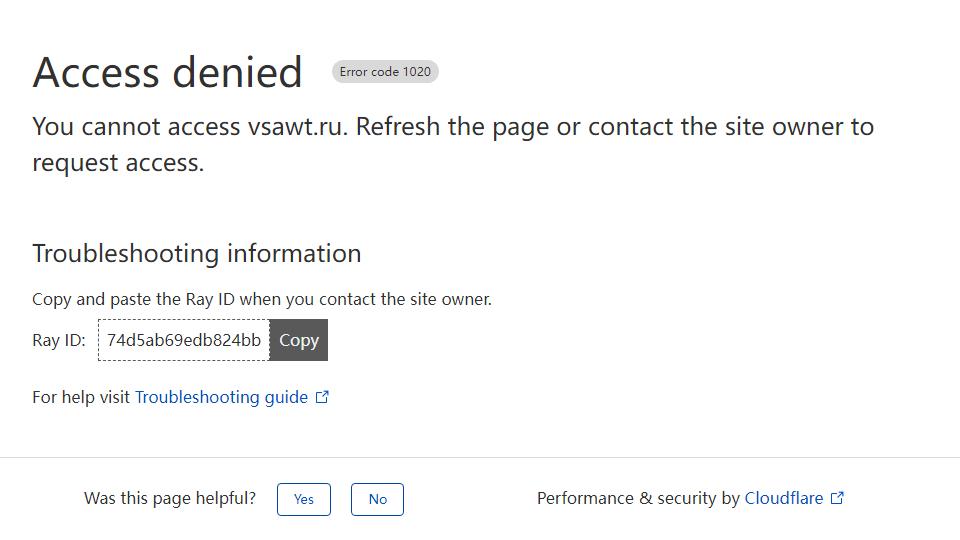Viewport: 960px width, 540px height.
Task: Answer Yes to the helpful page question
Action: pos(303,499)
